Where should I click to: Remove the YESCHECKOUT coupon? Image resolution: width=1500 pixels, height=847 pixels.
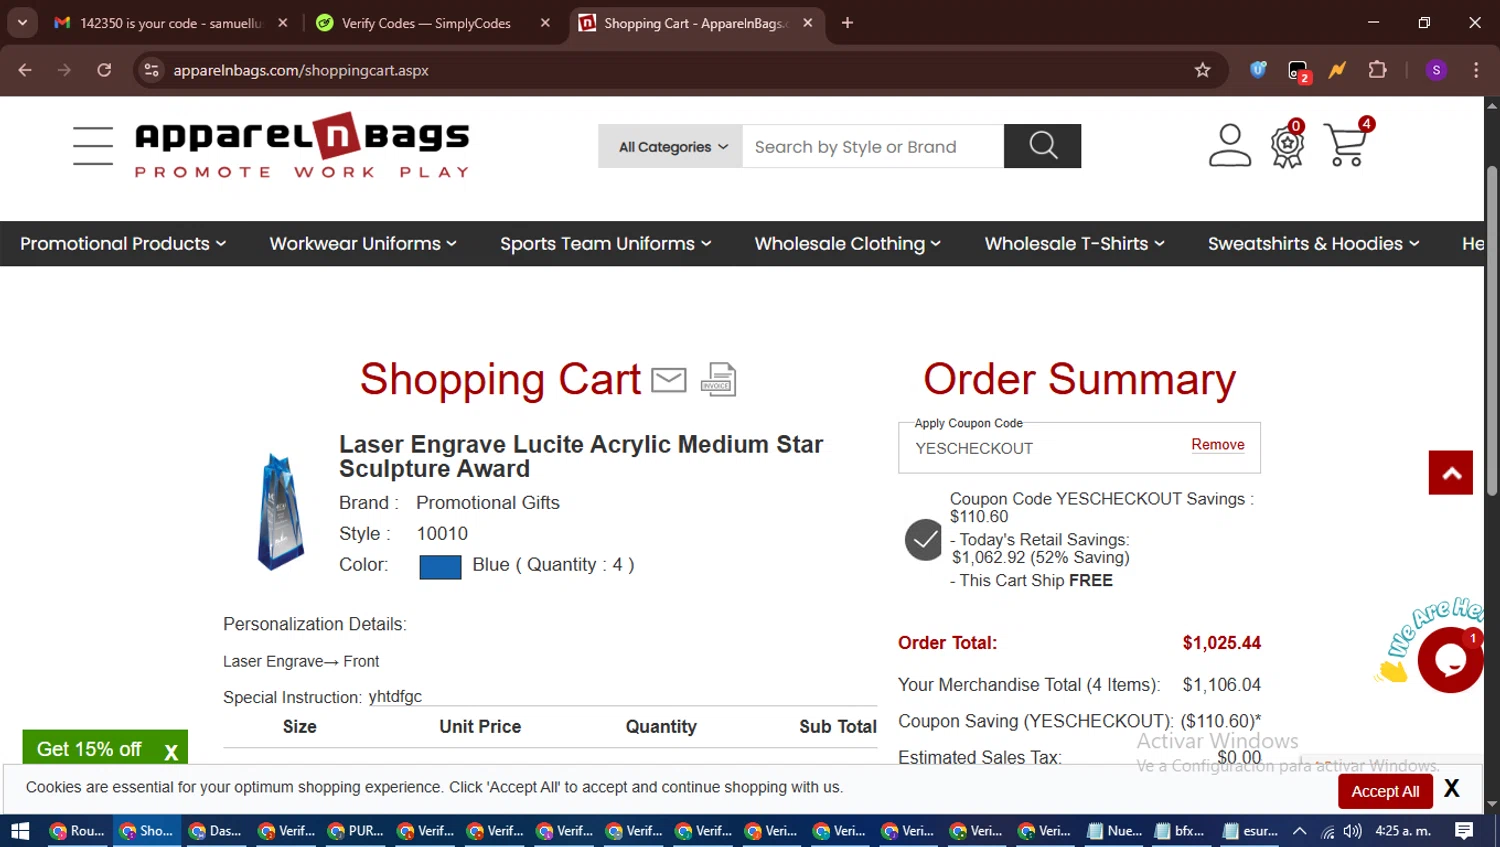(x=1217, y=445)
